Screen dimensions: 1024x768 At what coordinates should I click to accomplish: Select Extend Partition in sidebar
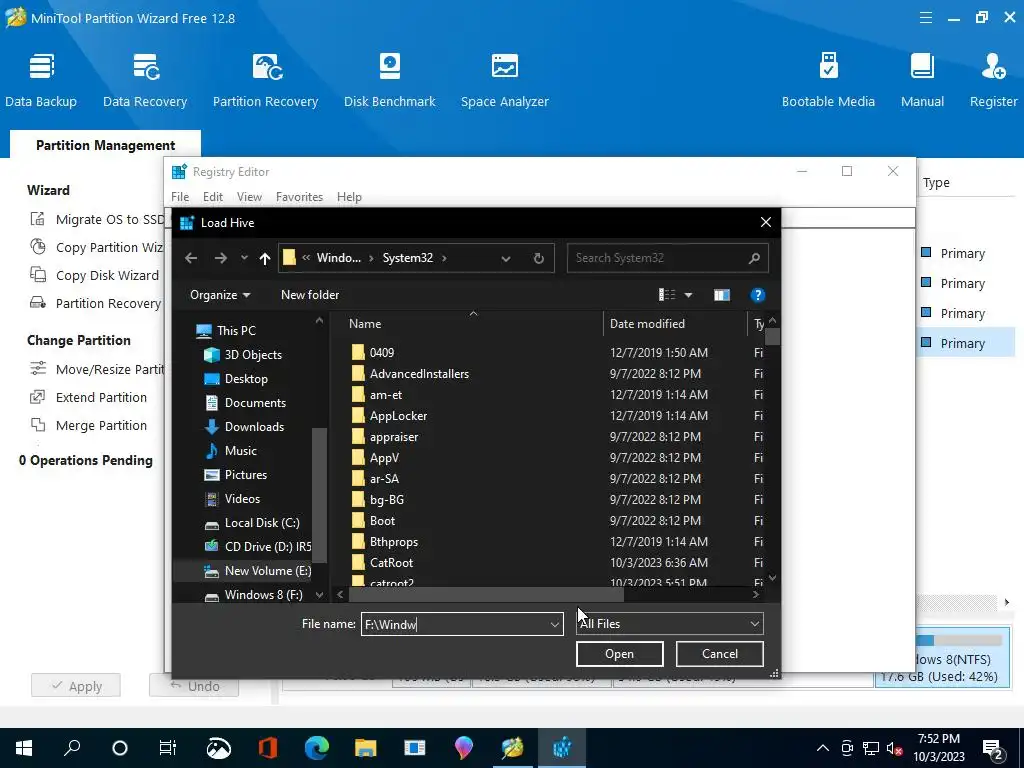(x=89, y=397)
